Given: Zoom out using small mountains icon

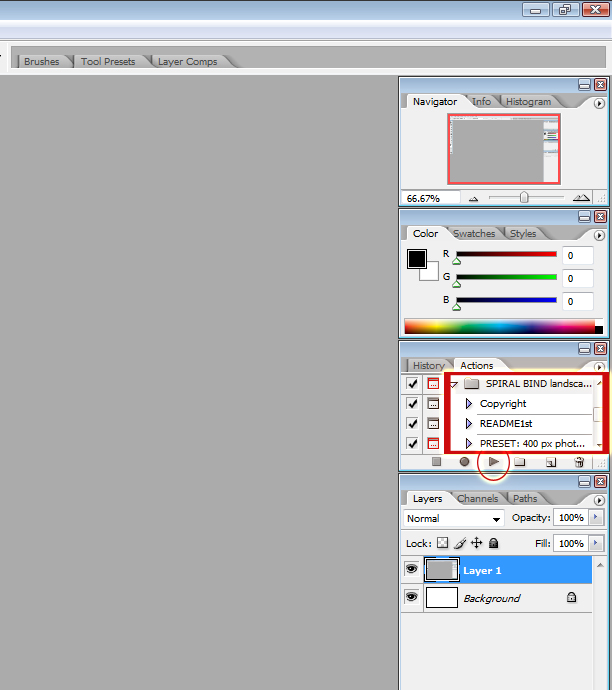Looking at the screenshot, I should point(473,199).
